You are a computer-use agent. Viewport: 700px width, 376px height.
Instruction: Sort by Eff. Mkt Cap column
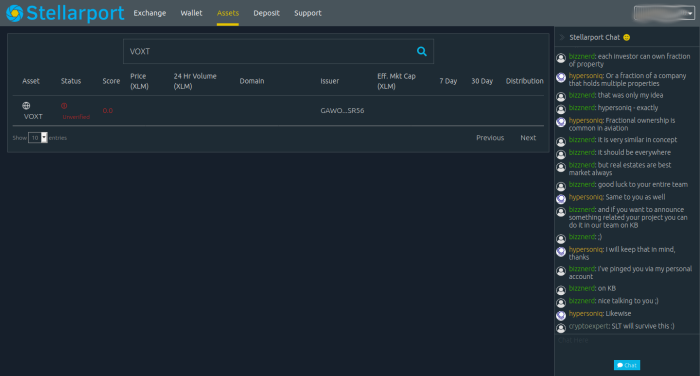click(396, 81)
